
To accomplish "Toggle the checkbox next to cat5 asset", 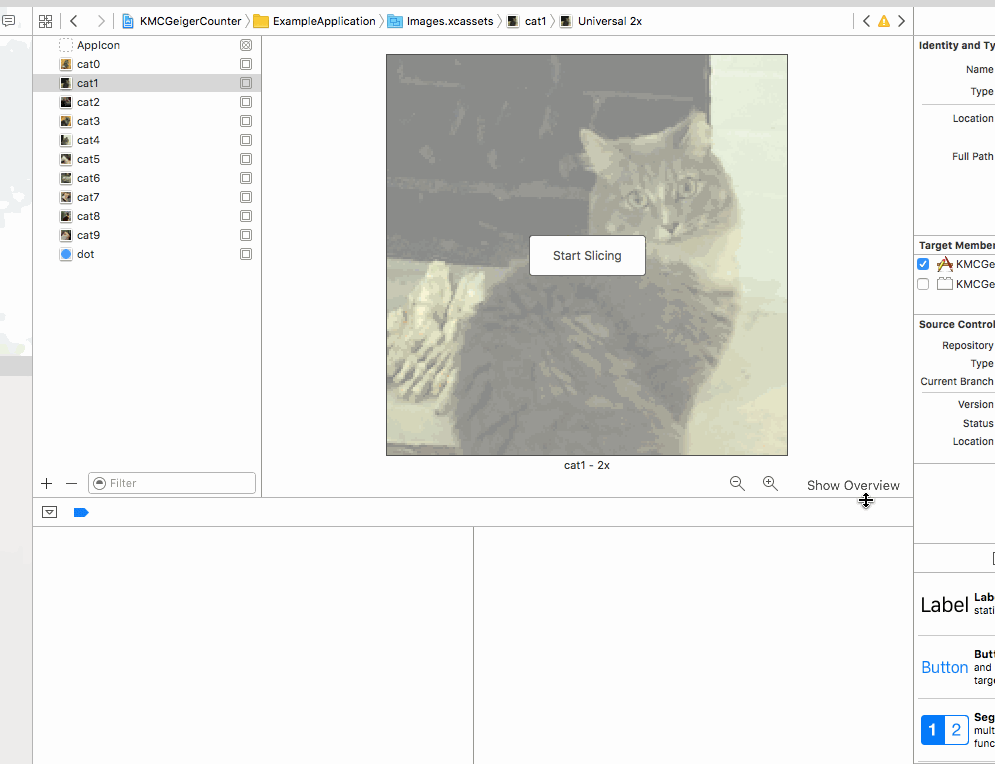I will [245, 159].
